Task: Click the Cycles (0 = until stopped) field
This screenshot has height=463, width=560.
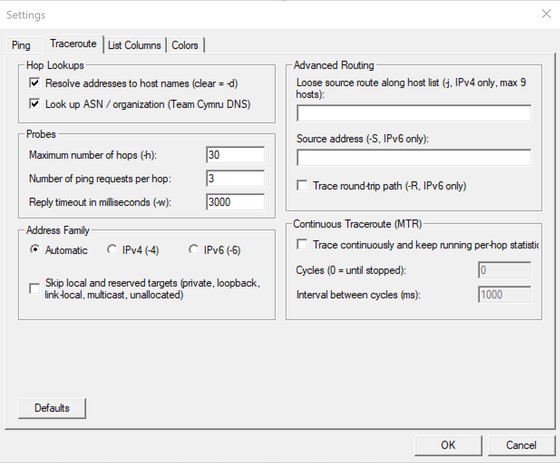Action: click(x=504, y=270)
